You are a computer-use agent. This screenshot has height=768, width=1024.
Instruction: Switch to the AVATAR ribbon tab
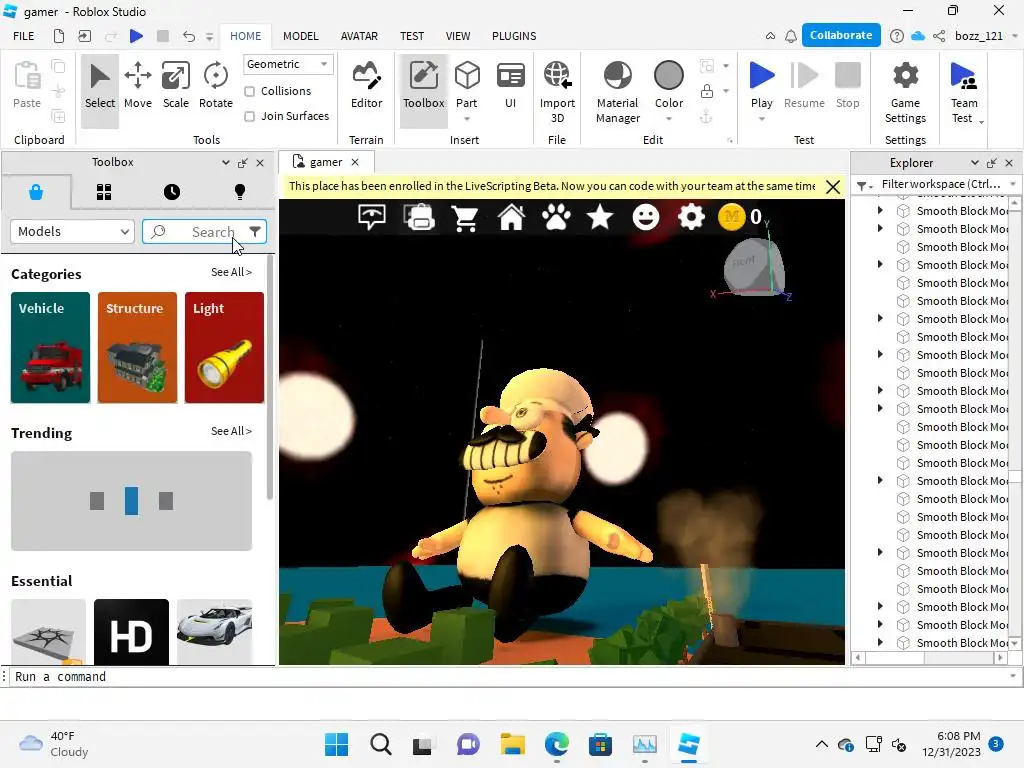(x=359, y=36)
